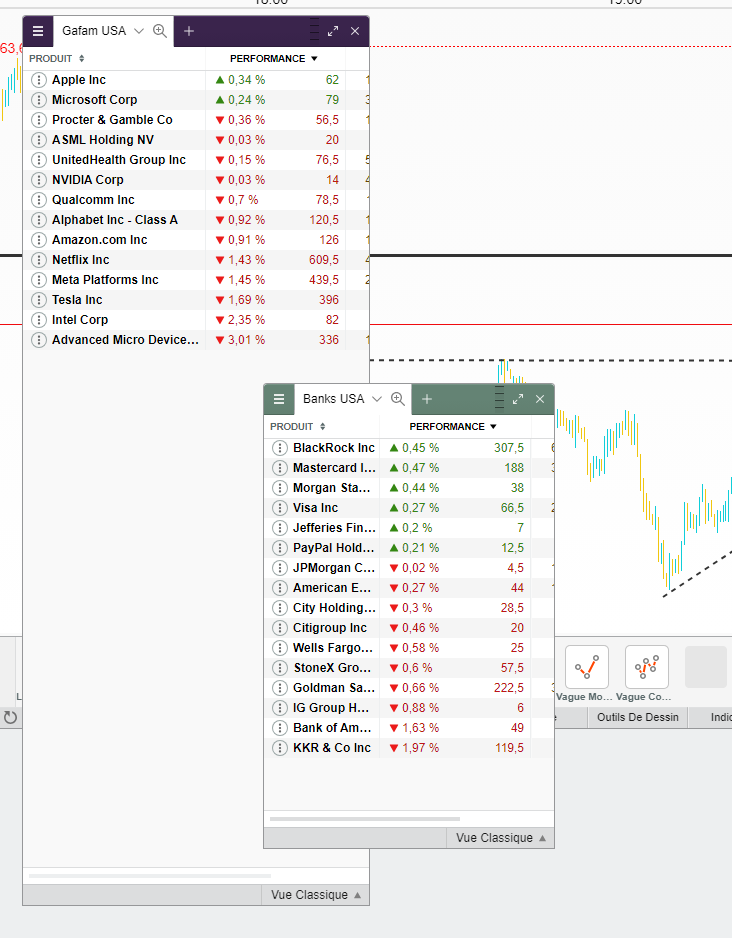This screenshot has width=732, height=938.
Task: Open options menu for Visa Inc
Action: tap(279, 508)
